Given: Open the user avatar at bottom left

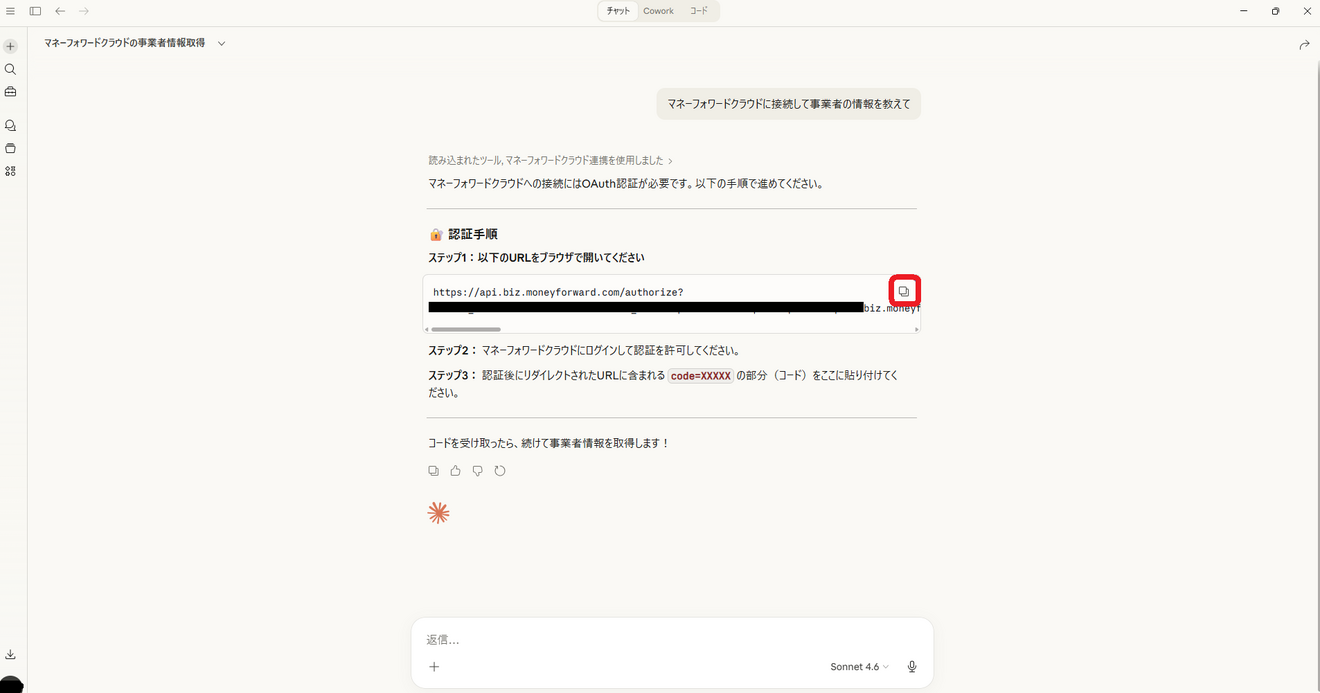Looking at the screenshot, I should point(11,685).
